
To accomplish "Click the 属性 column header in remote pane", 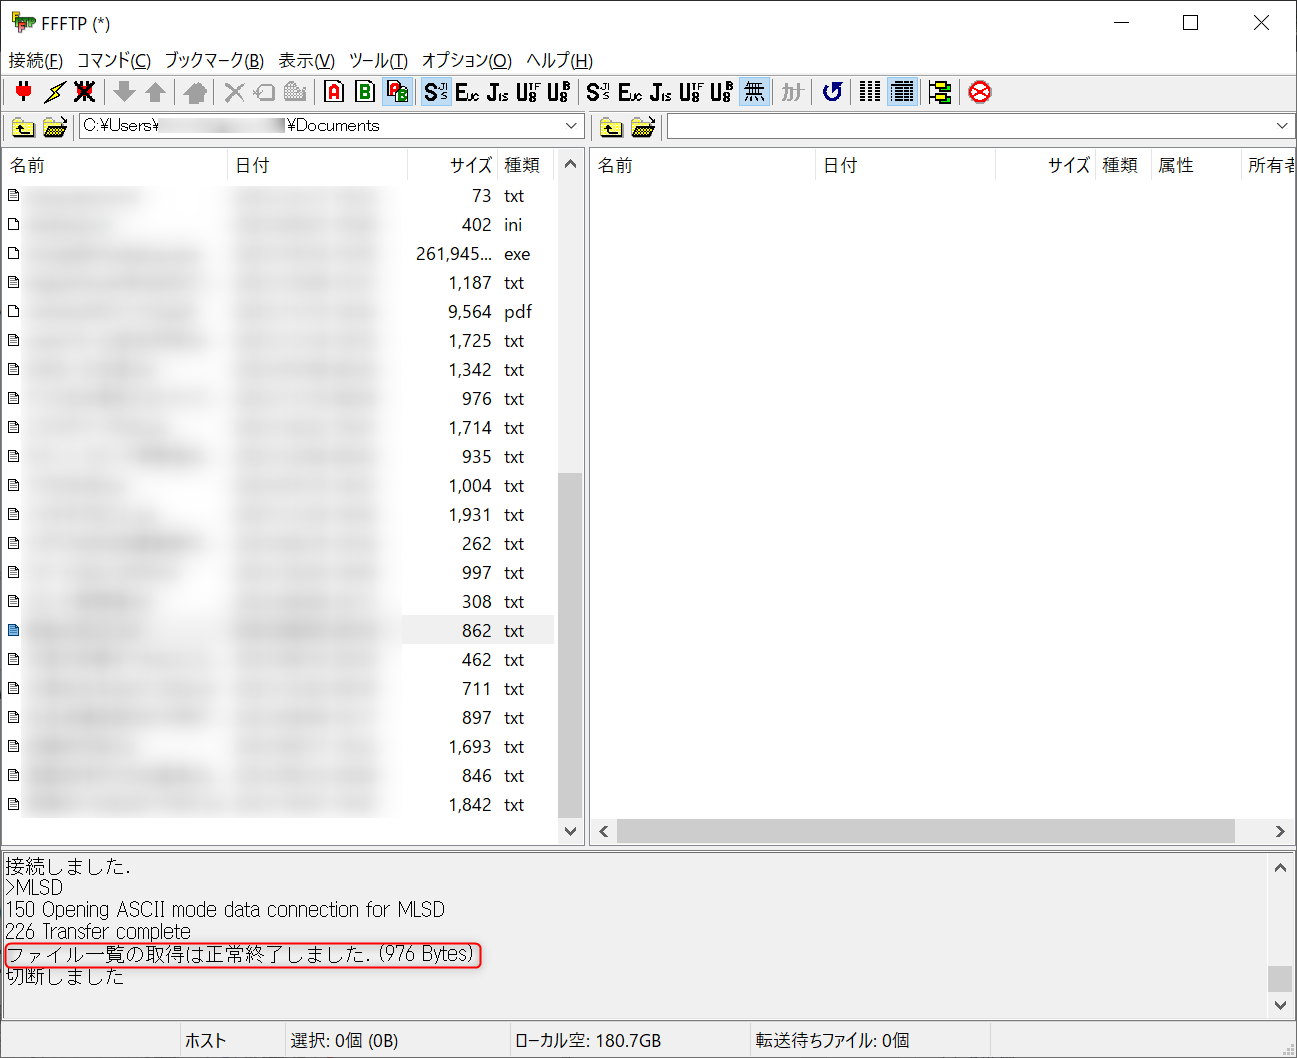I will click(1176, 165).
